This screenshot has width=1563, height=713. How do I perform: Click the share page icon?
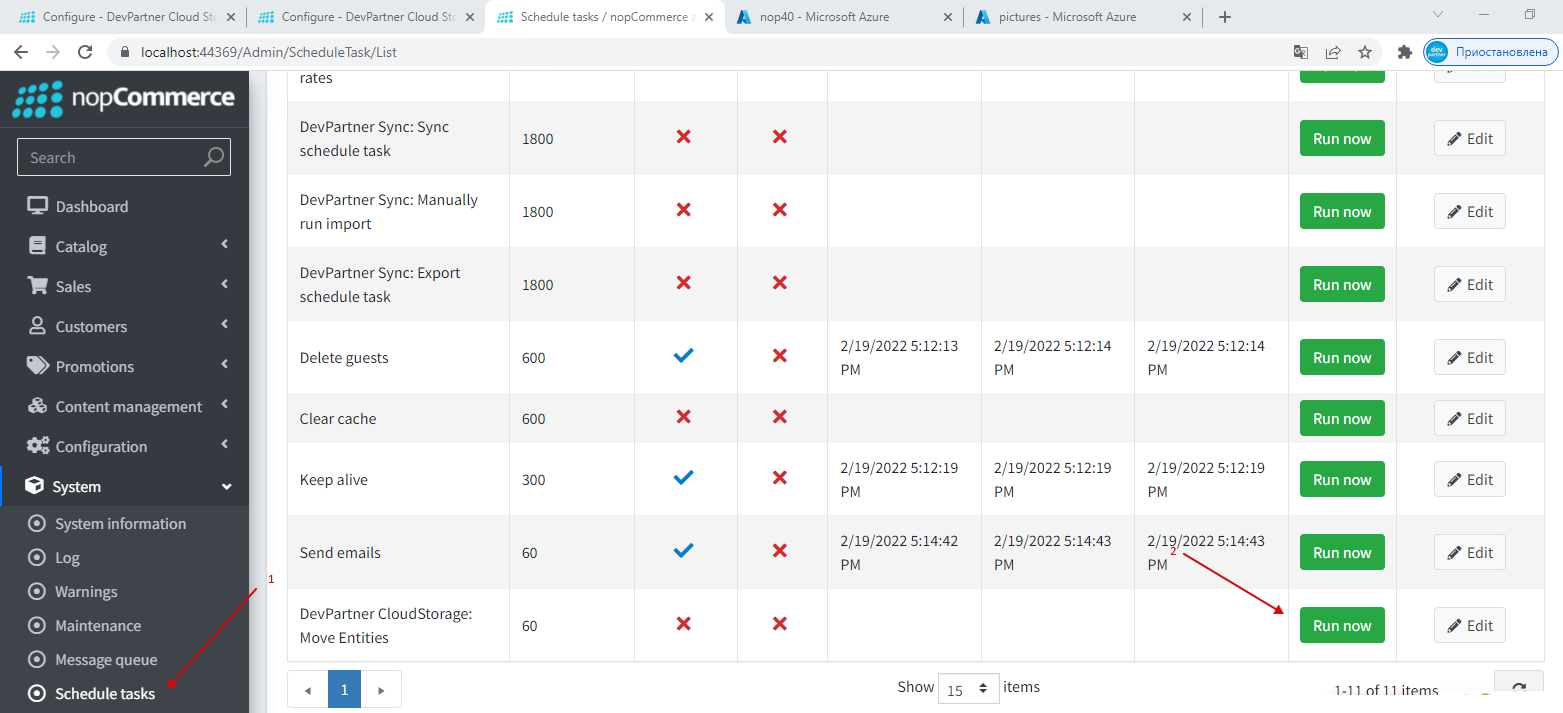[x=1333, y=52]
